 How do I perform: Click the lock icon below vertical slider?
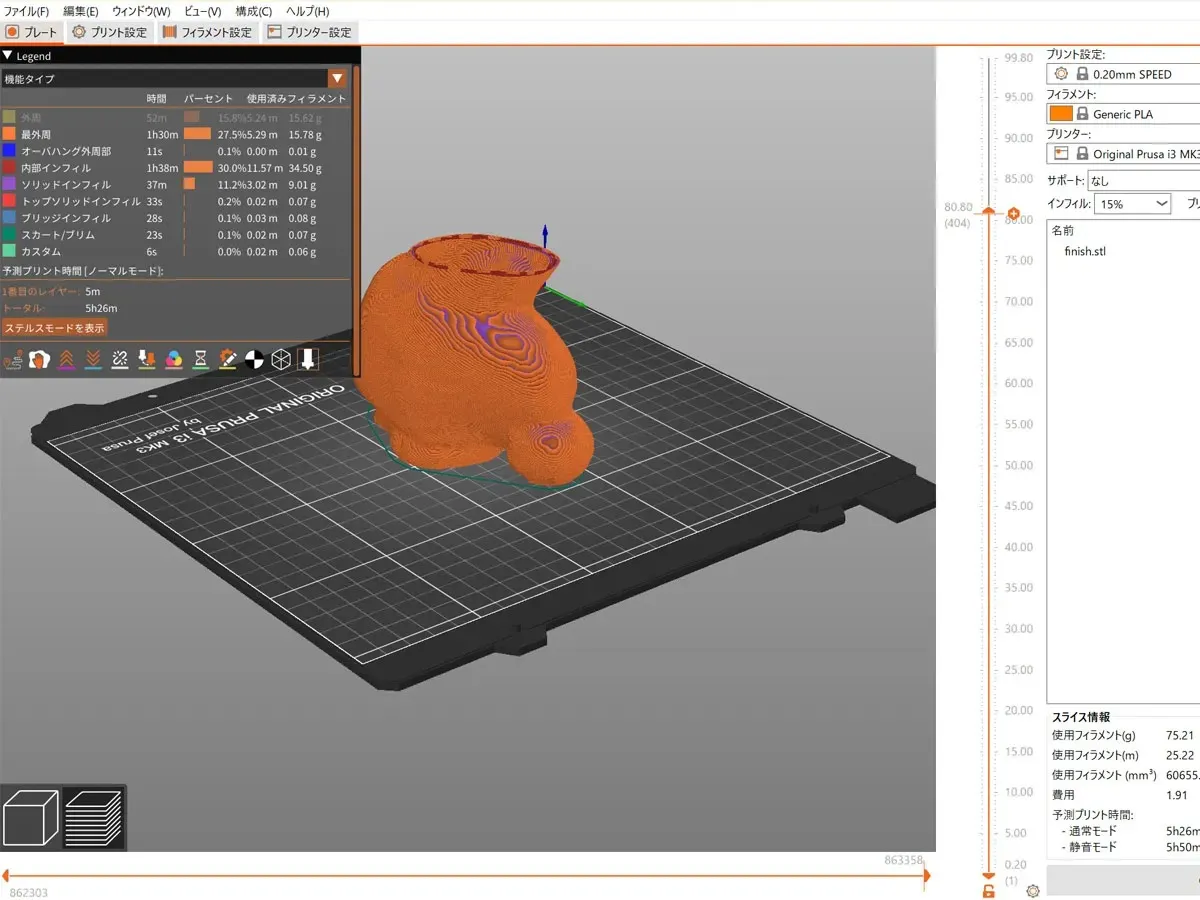[988, 891]
